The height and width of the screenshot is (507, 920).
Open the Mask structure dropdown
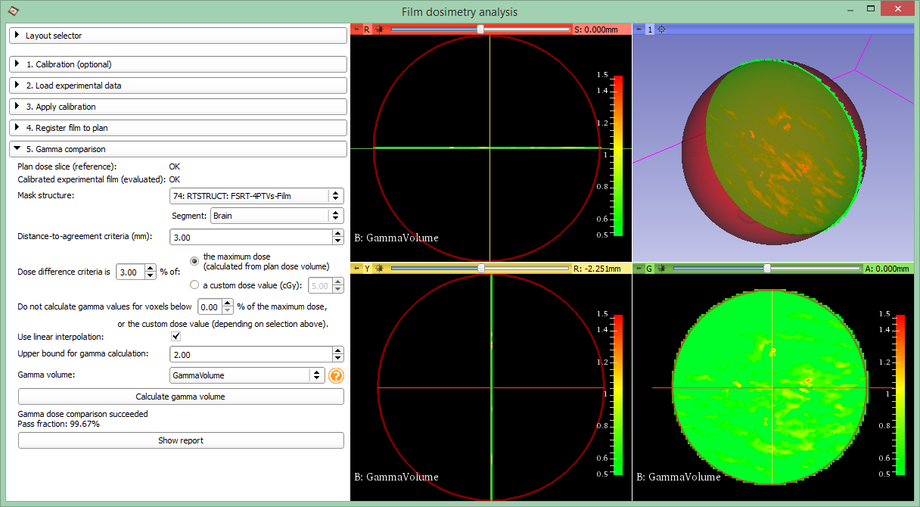point(255,196)
